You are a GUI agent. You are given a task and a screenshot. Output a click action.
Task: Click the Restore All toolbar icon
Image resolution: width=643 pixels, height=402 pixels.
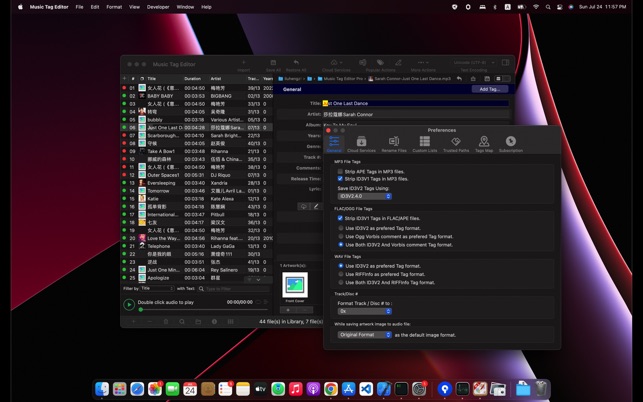click(x=296, y=63)
